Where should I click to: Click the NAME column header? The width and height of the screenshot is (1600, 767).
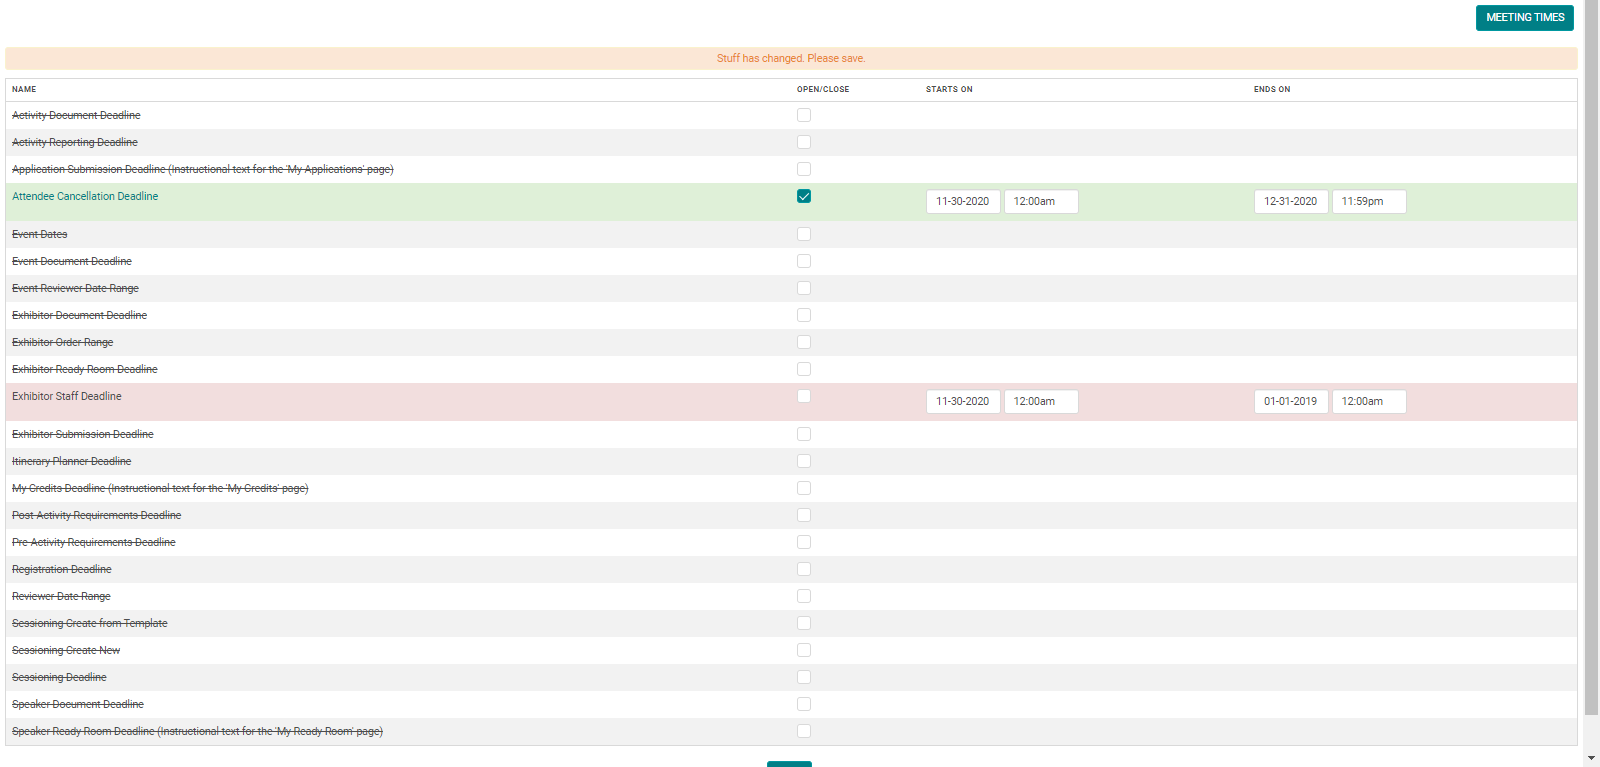24,89
